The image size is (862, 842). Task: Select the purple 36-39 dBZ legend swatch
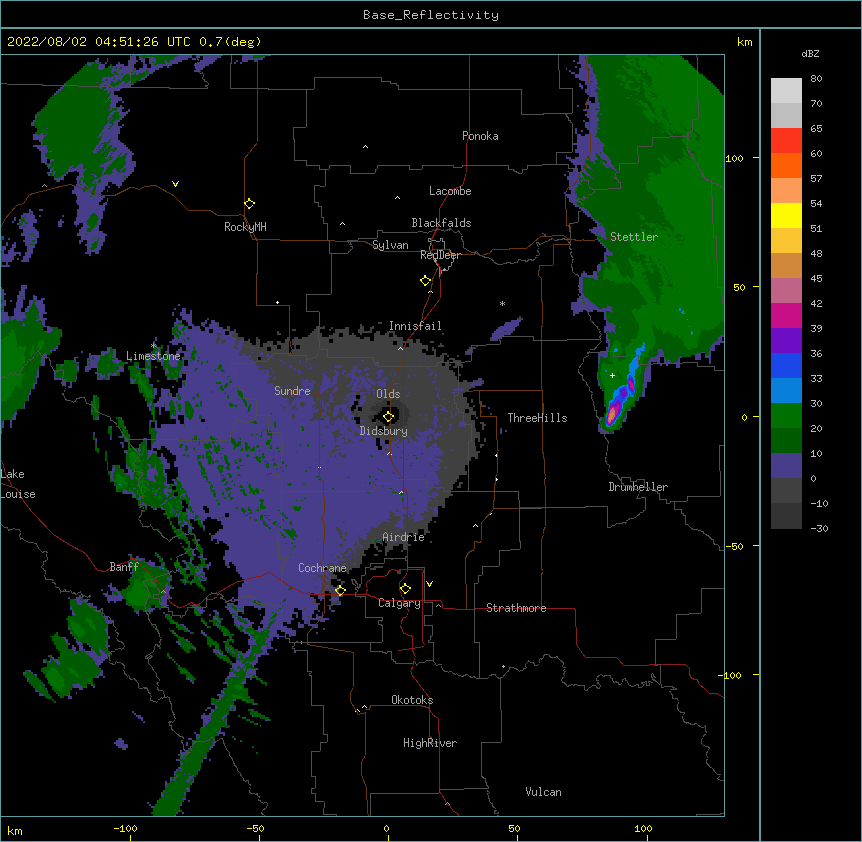786,341
